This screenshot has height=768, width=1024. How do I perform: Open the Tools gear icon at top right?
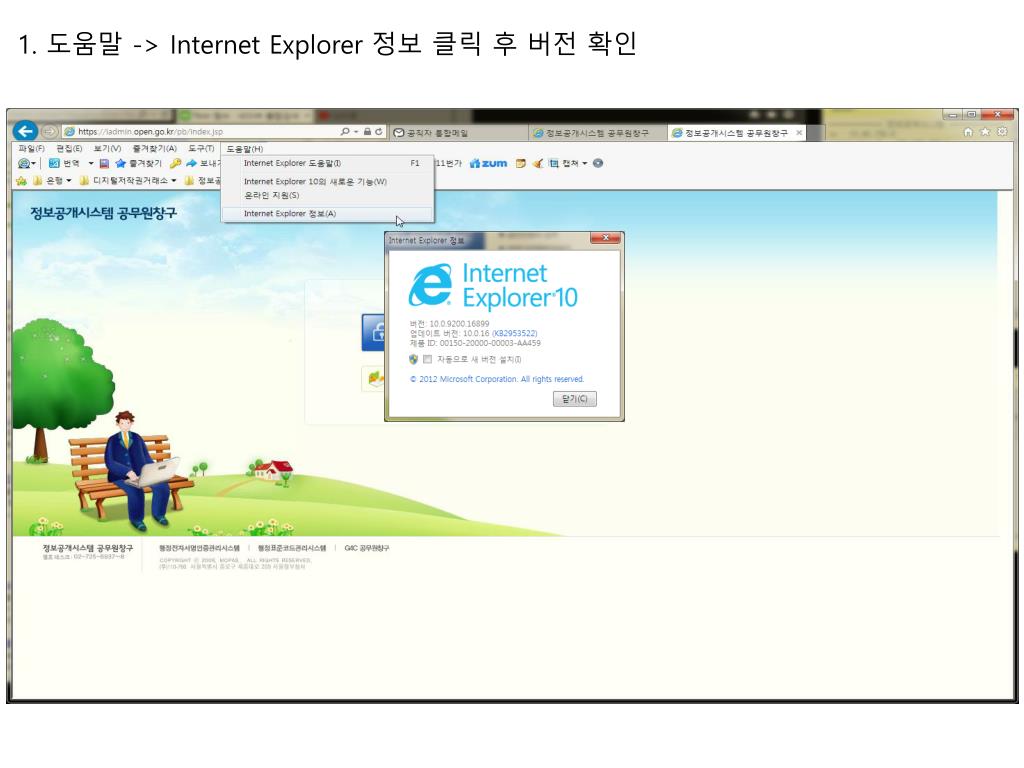pyautogui.click(x=1002, y=132)
